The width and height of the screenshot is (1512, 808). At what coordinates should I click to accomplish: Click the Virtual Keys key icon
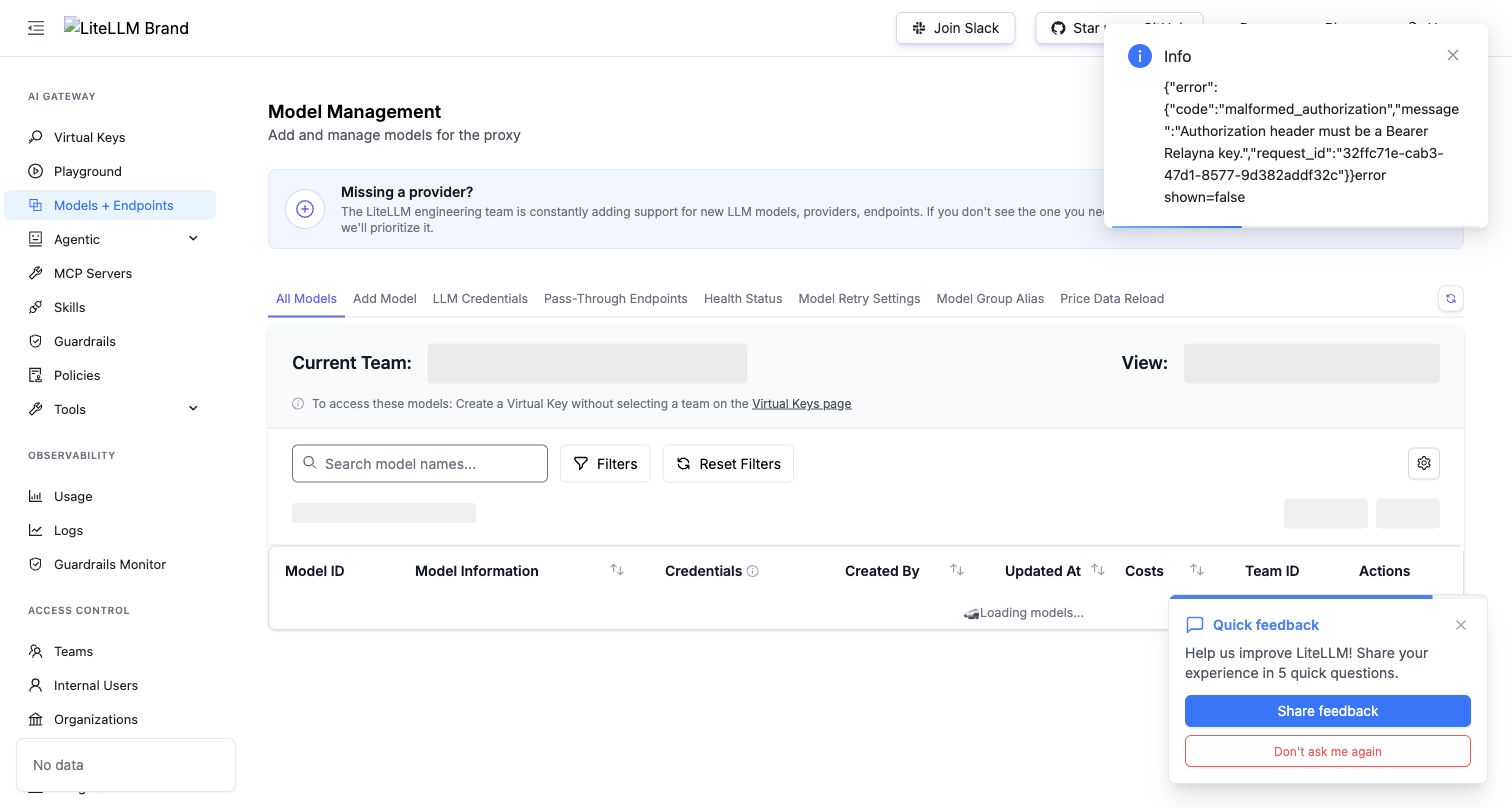[x=36, y=137]
